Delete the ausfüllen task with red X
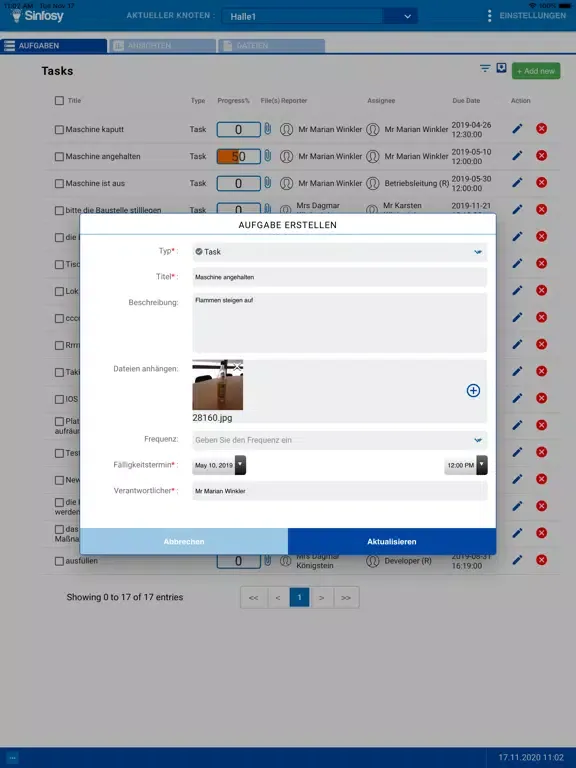 541,560
